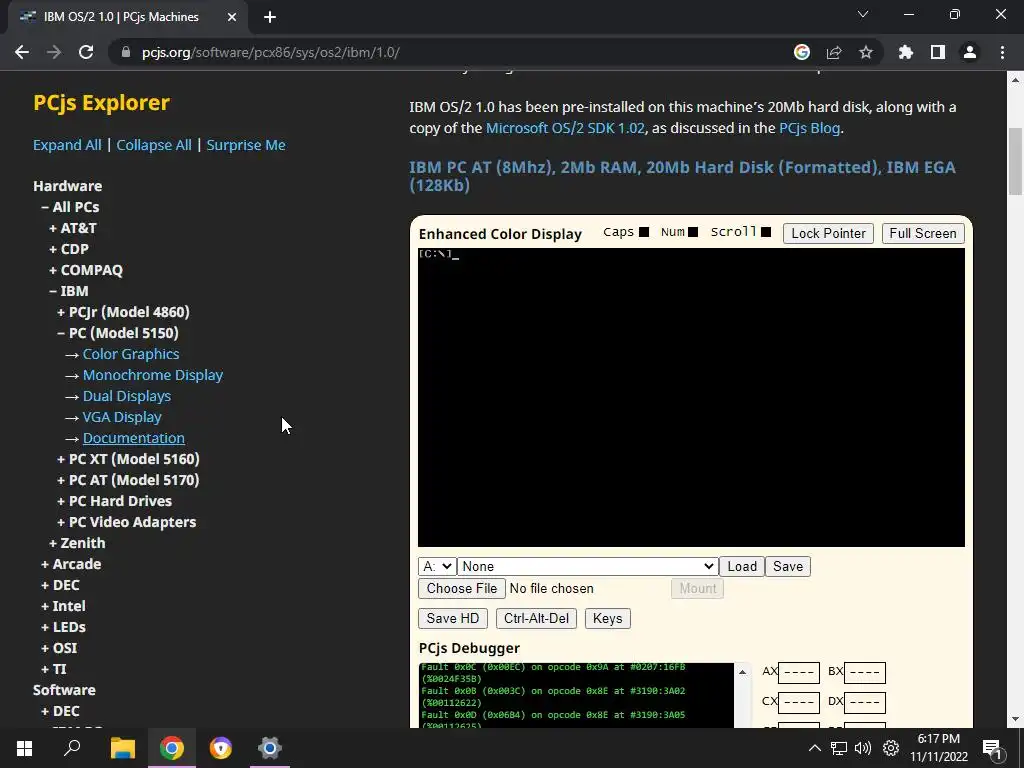Open a new browser tab
1024x768 pixels.
(270, 17)
